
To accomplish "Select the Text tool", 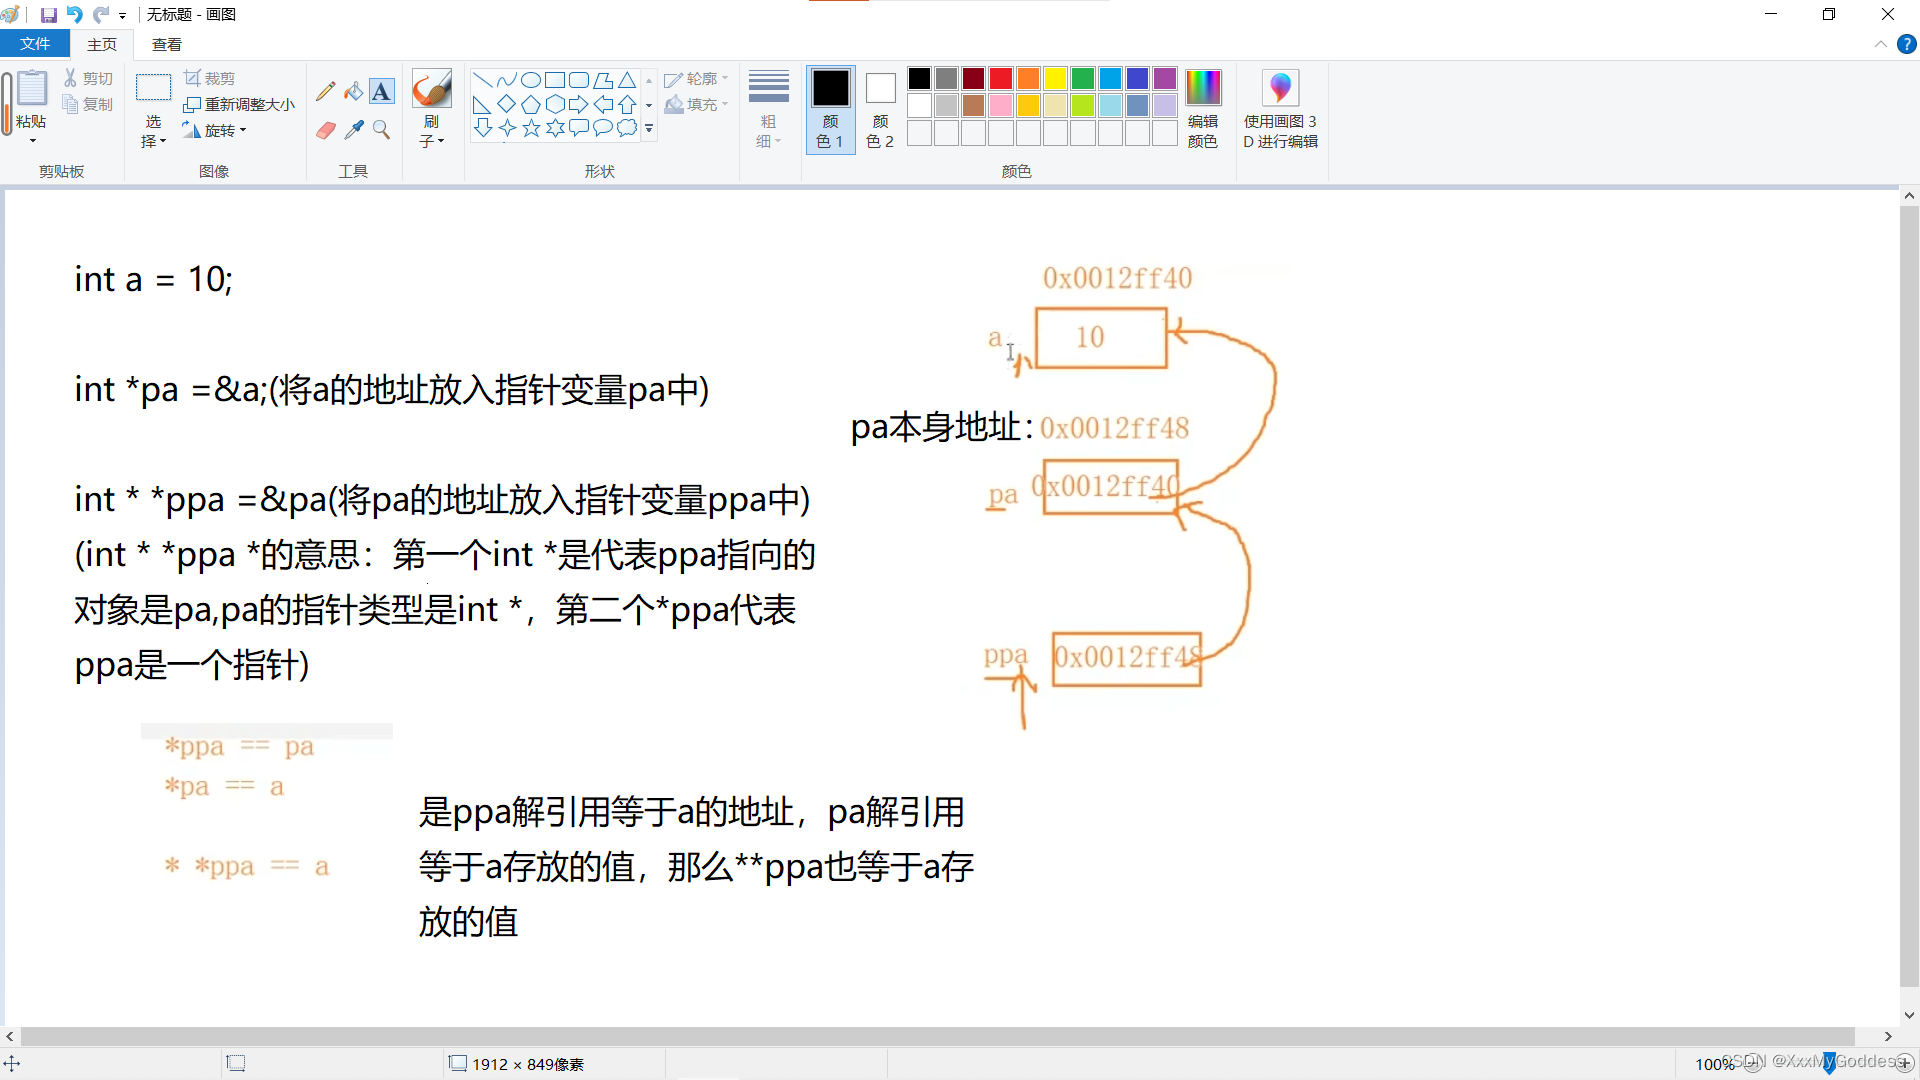I will click(x=381, y=92).
